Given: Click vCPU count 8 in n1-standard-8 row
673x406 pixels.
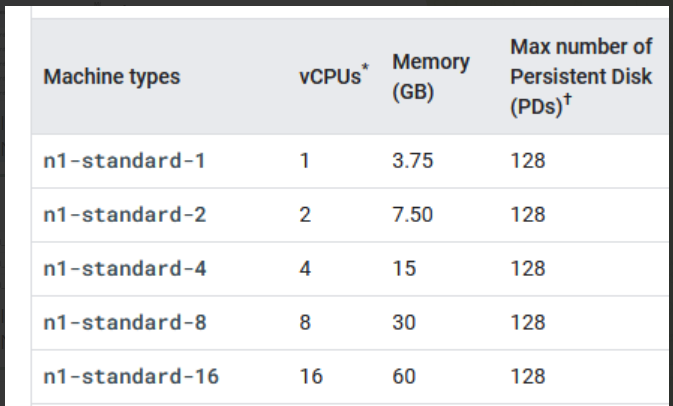Looking at the screenshot, I should [x=305, y=322].
